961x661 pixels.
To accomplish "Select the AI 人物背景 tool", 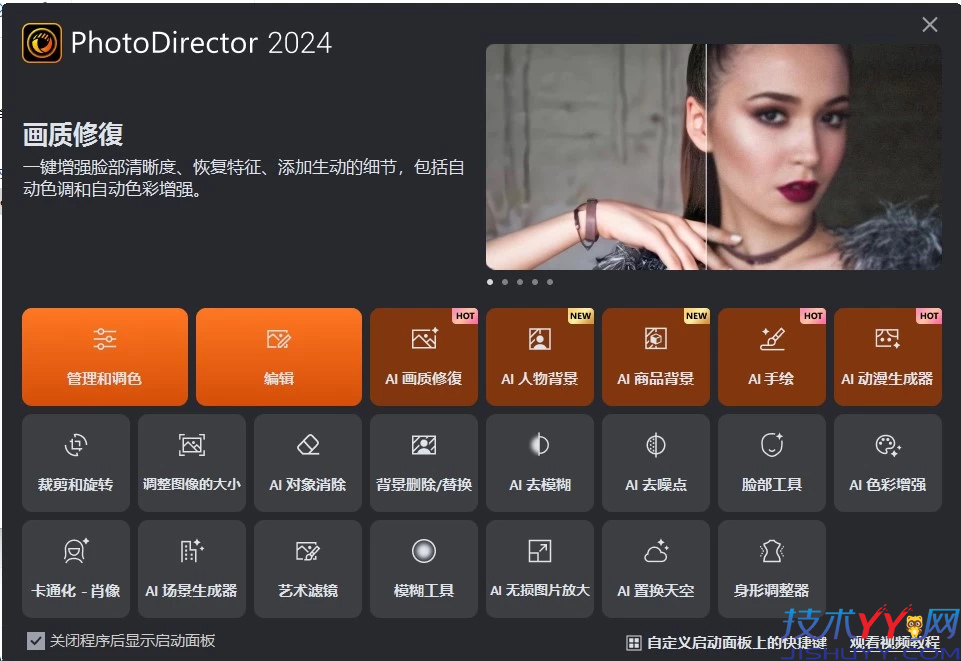I will point(539,357).
